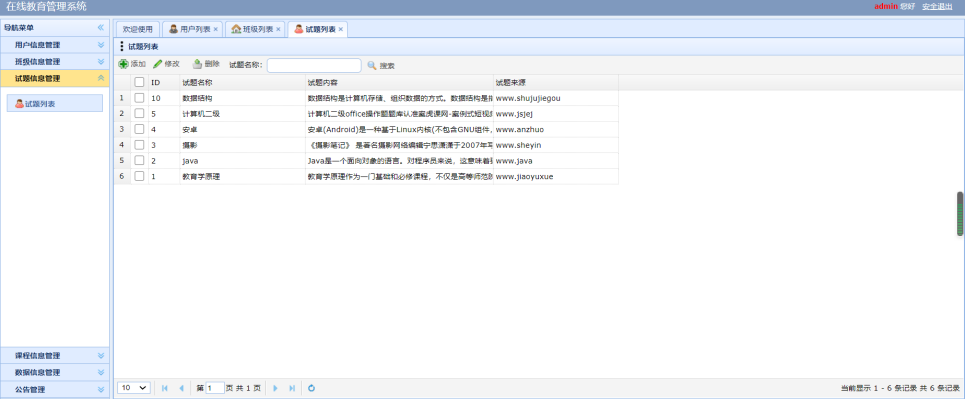Close the 用户列表 tab
The image size is (965, 399).
pyautogui.click(x=215, y=30)
